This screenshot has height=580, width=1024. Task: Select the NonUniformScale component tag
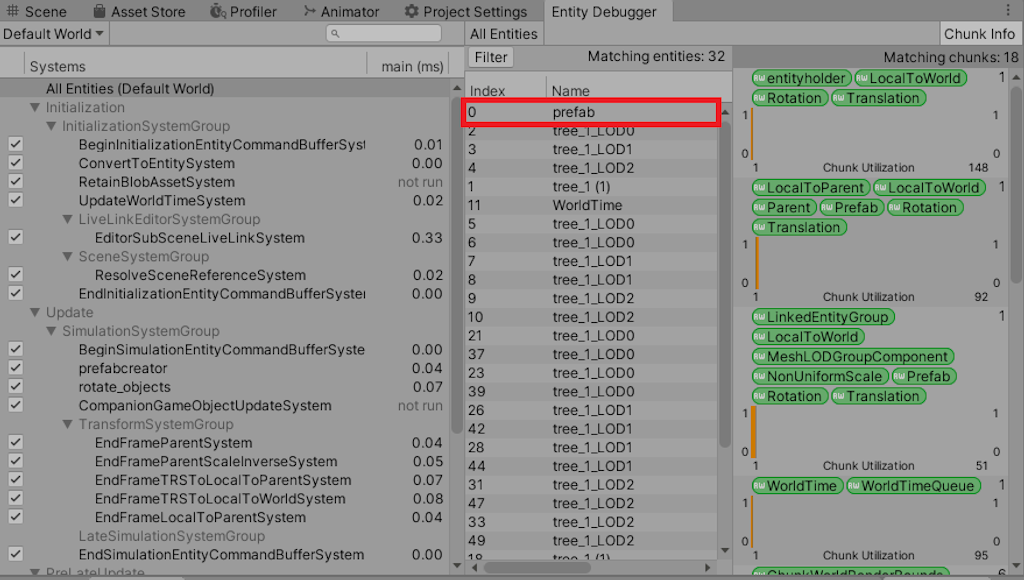[x=820, y=377]
